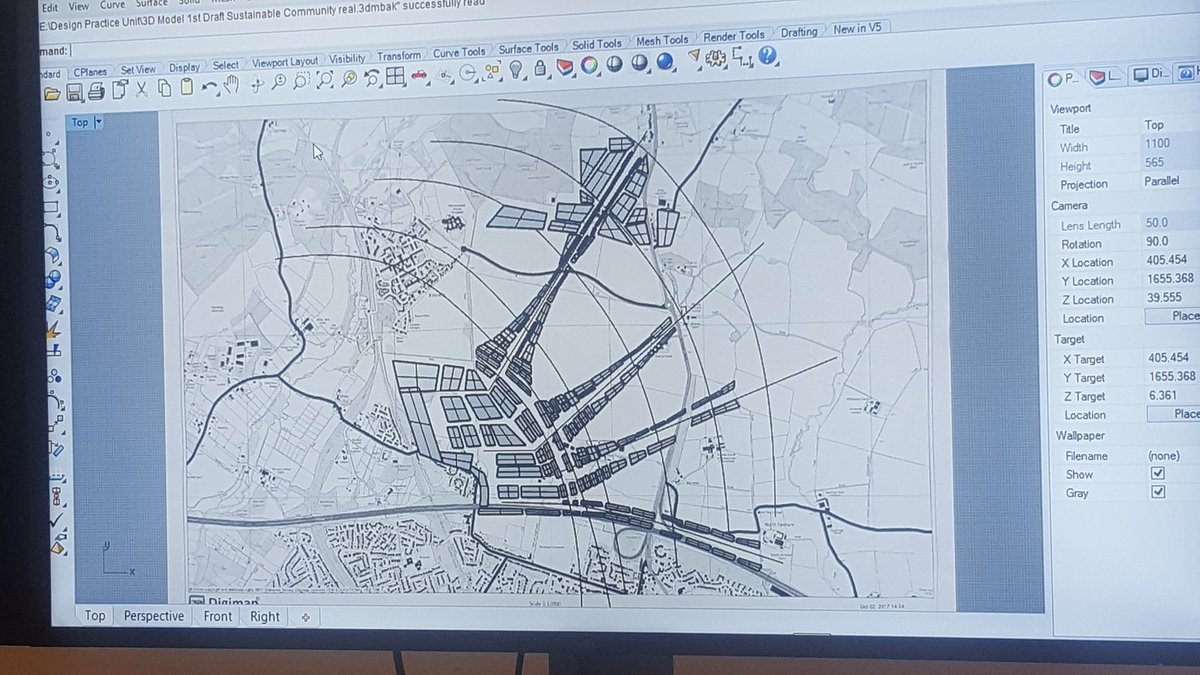Image resolution: width=1200 pixels, height=675 pixels.
Task: Switch to the Front viewport tab
Action: point(217,617)
